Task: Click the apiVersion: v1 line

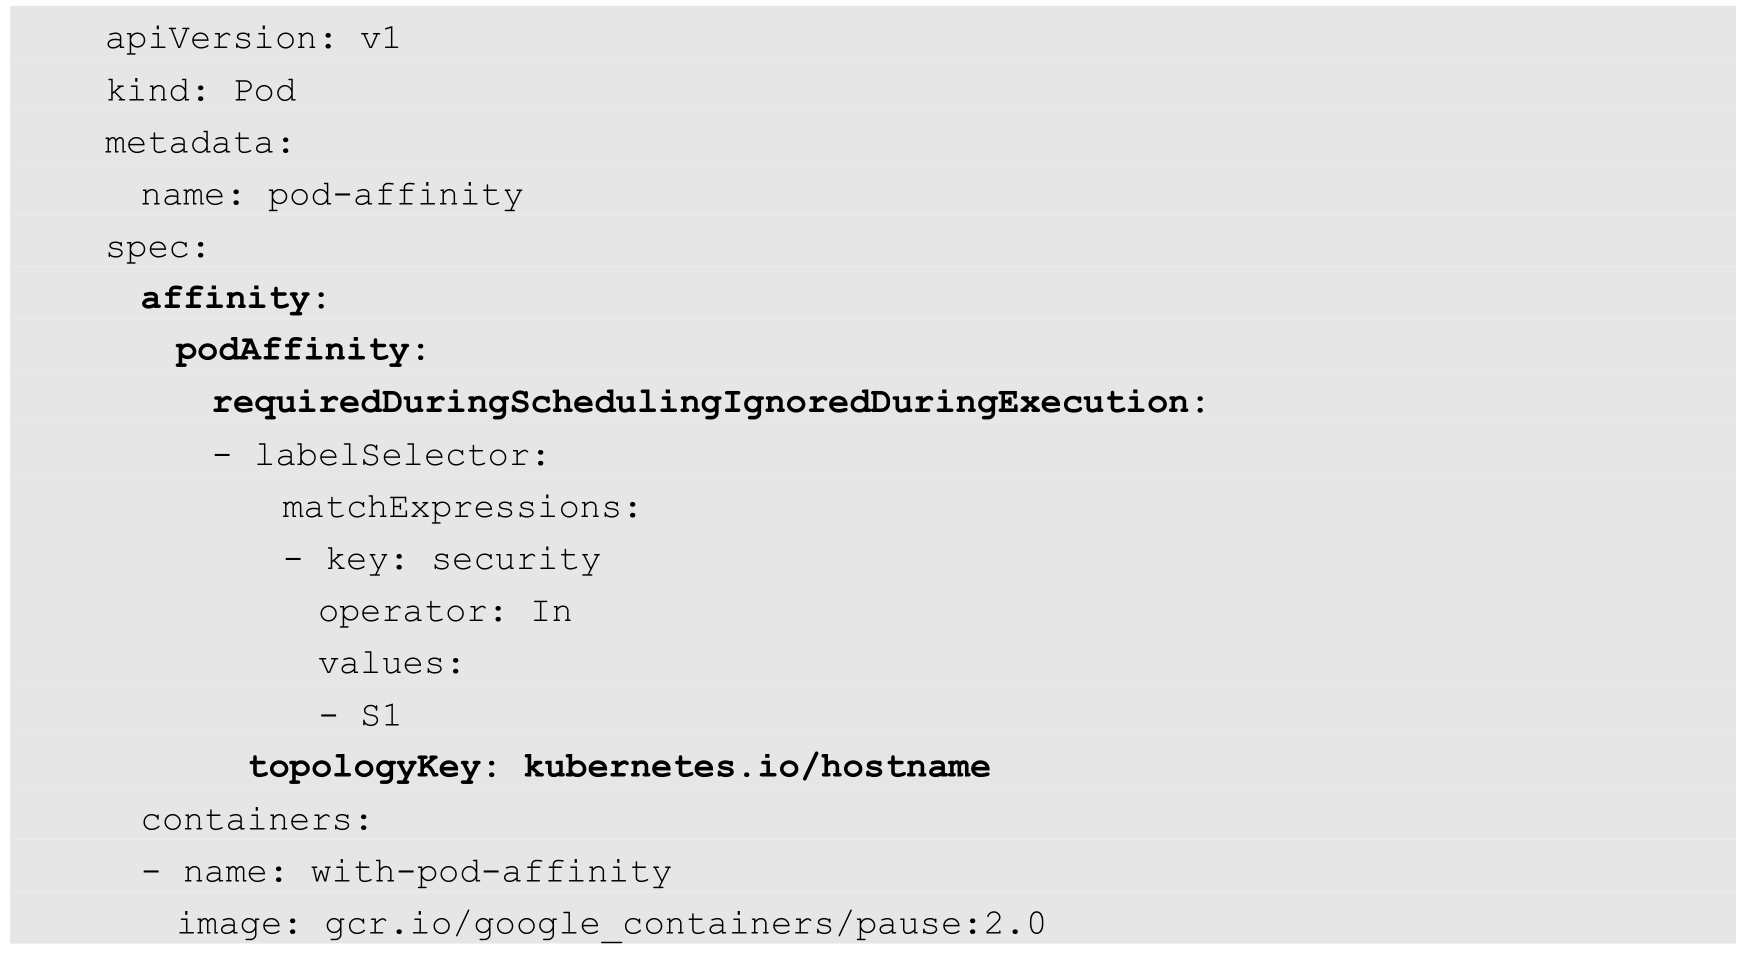Action: (252, 39)
